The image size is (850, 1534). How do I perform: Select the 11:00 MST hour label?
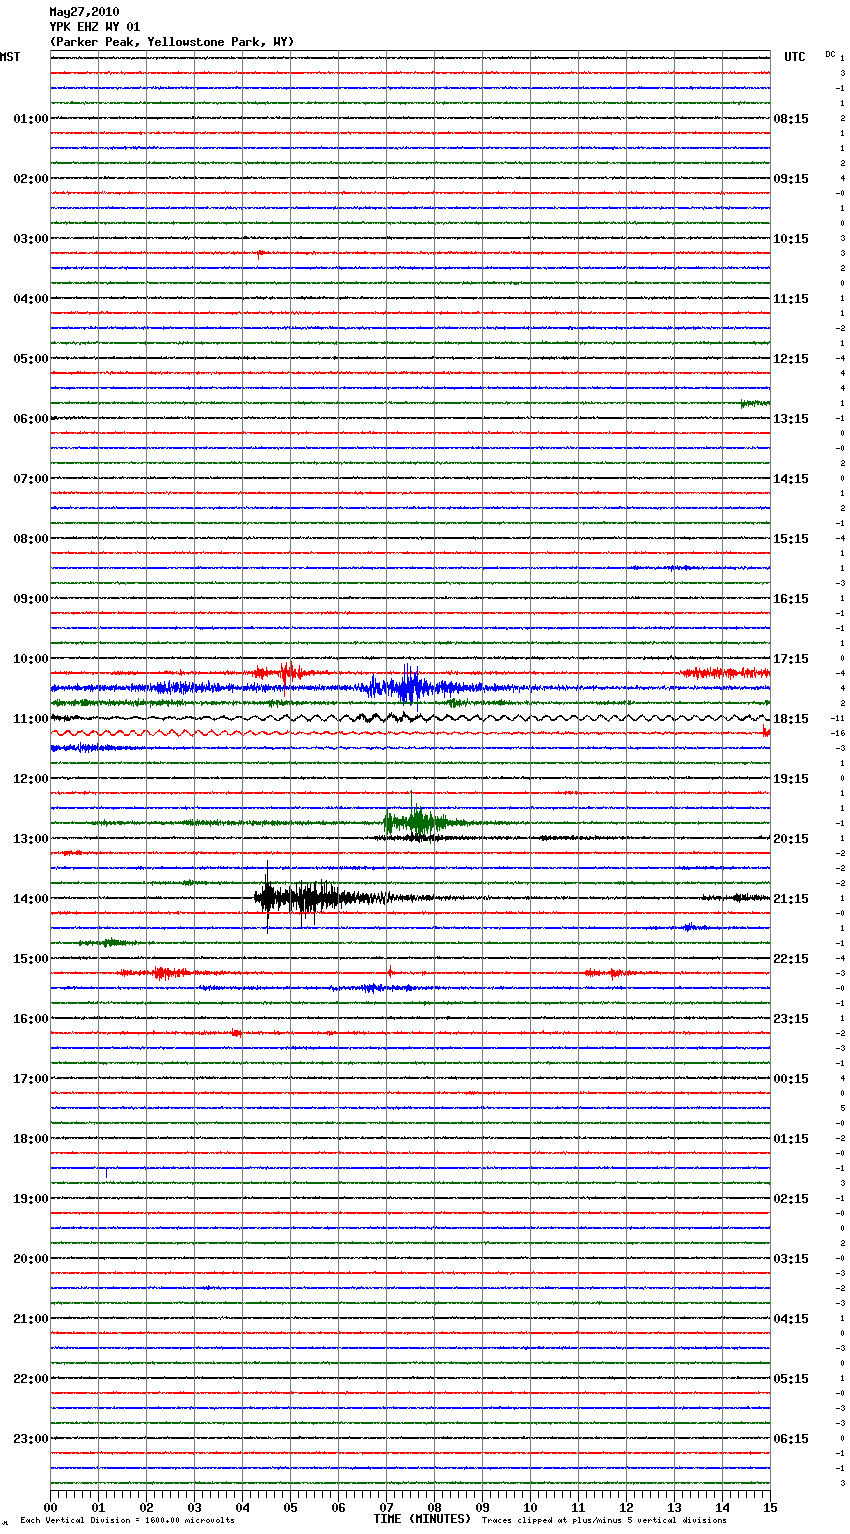[30, 719]
